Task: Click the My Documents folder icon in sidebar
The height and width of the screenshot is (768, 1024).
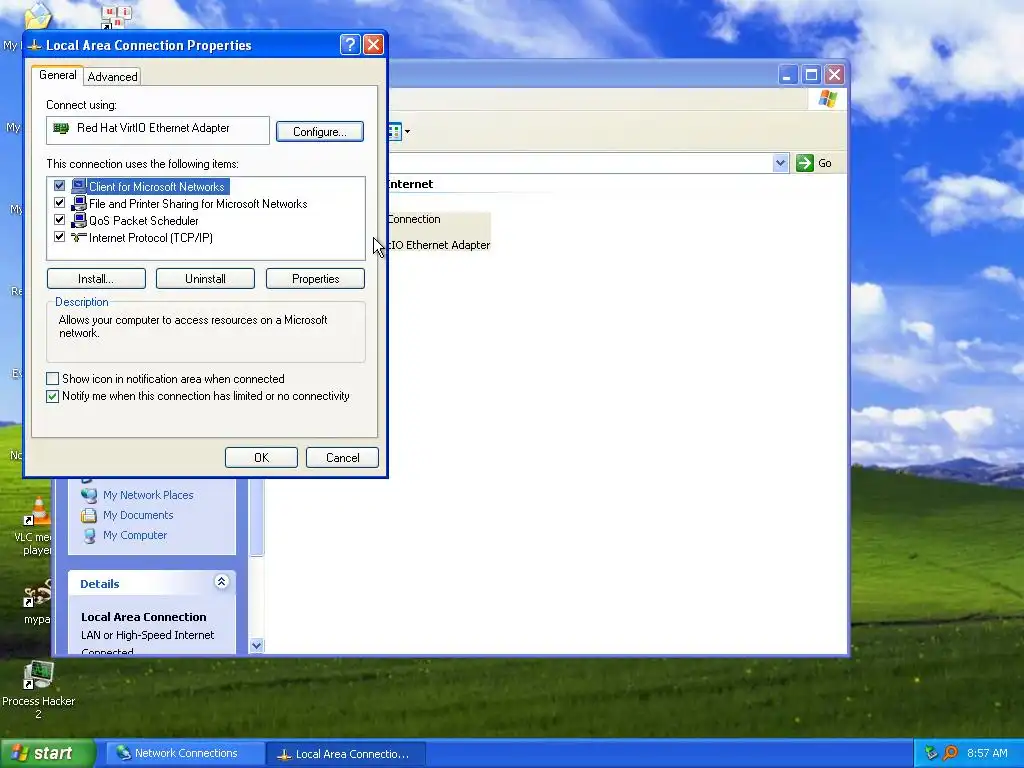Action: click(89, 515)
